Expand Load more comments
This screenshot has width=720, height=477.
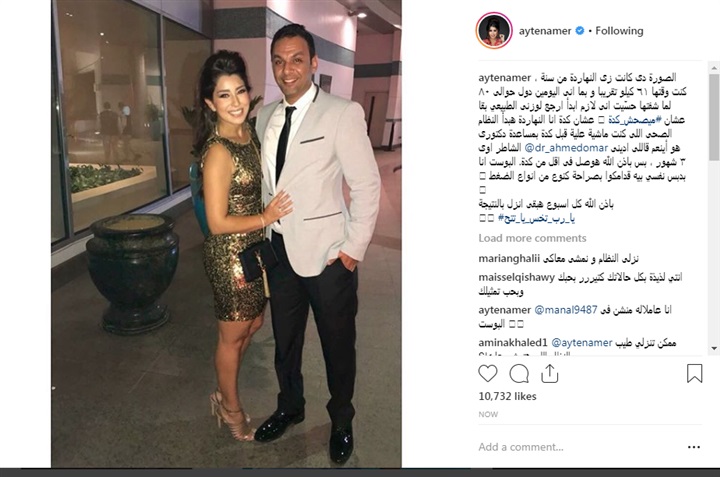532,238
